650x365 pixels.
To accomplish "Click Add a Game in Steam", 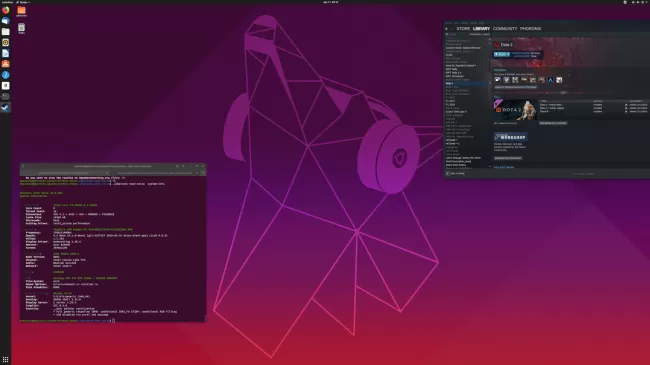I will pyautogui.click(x=456, y=173).
